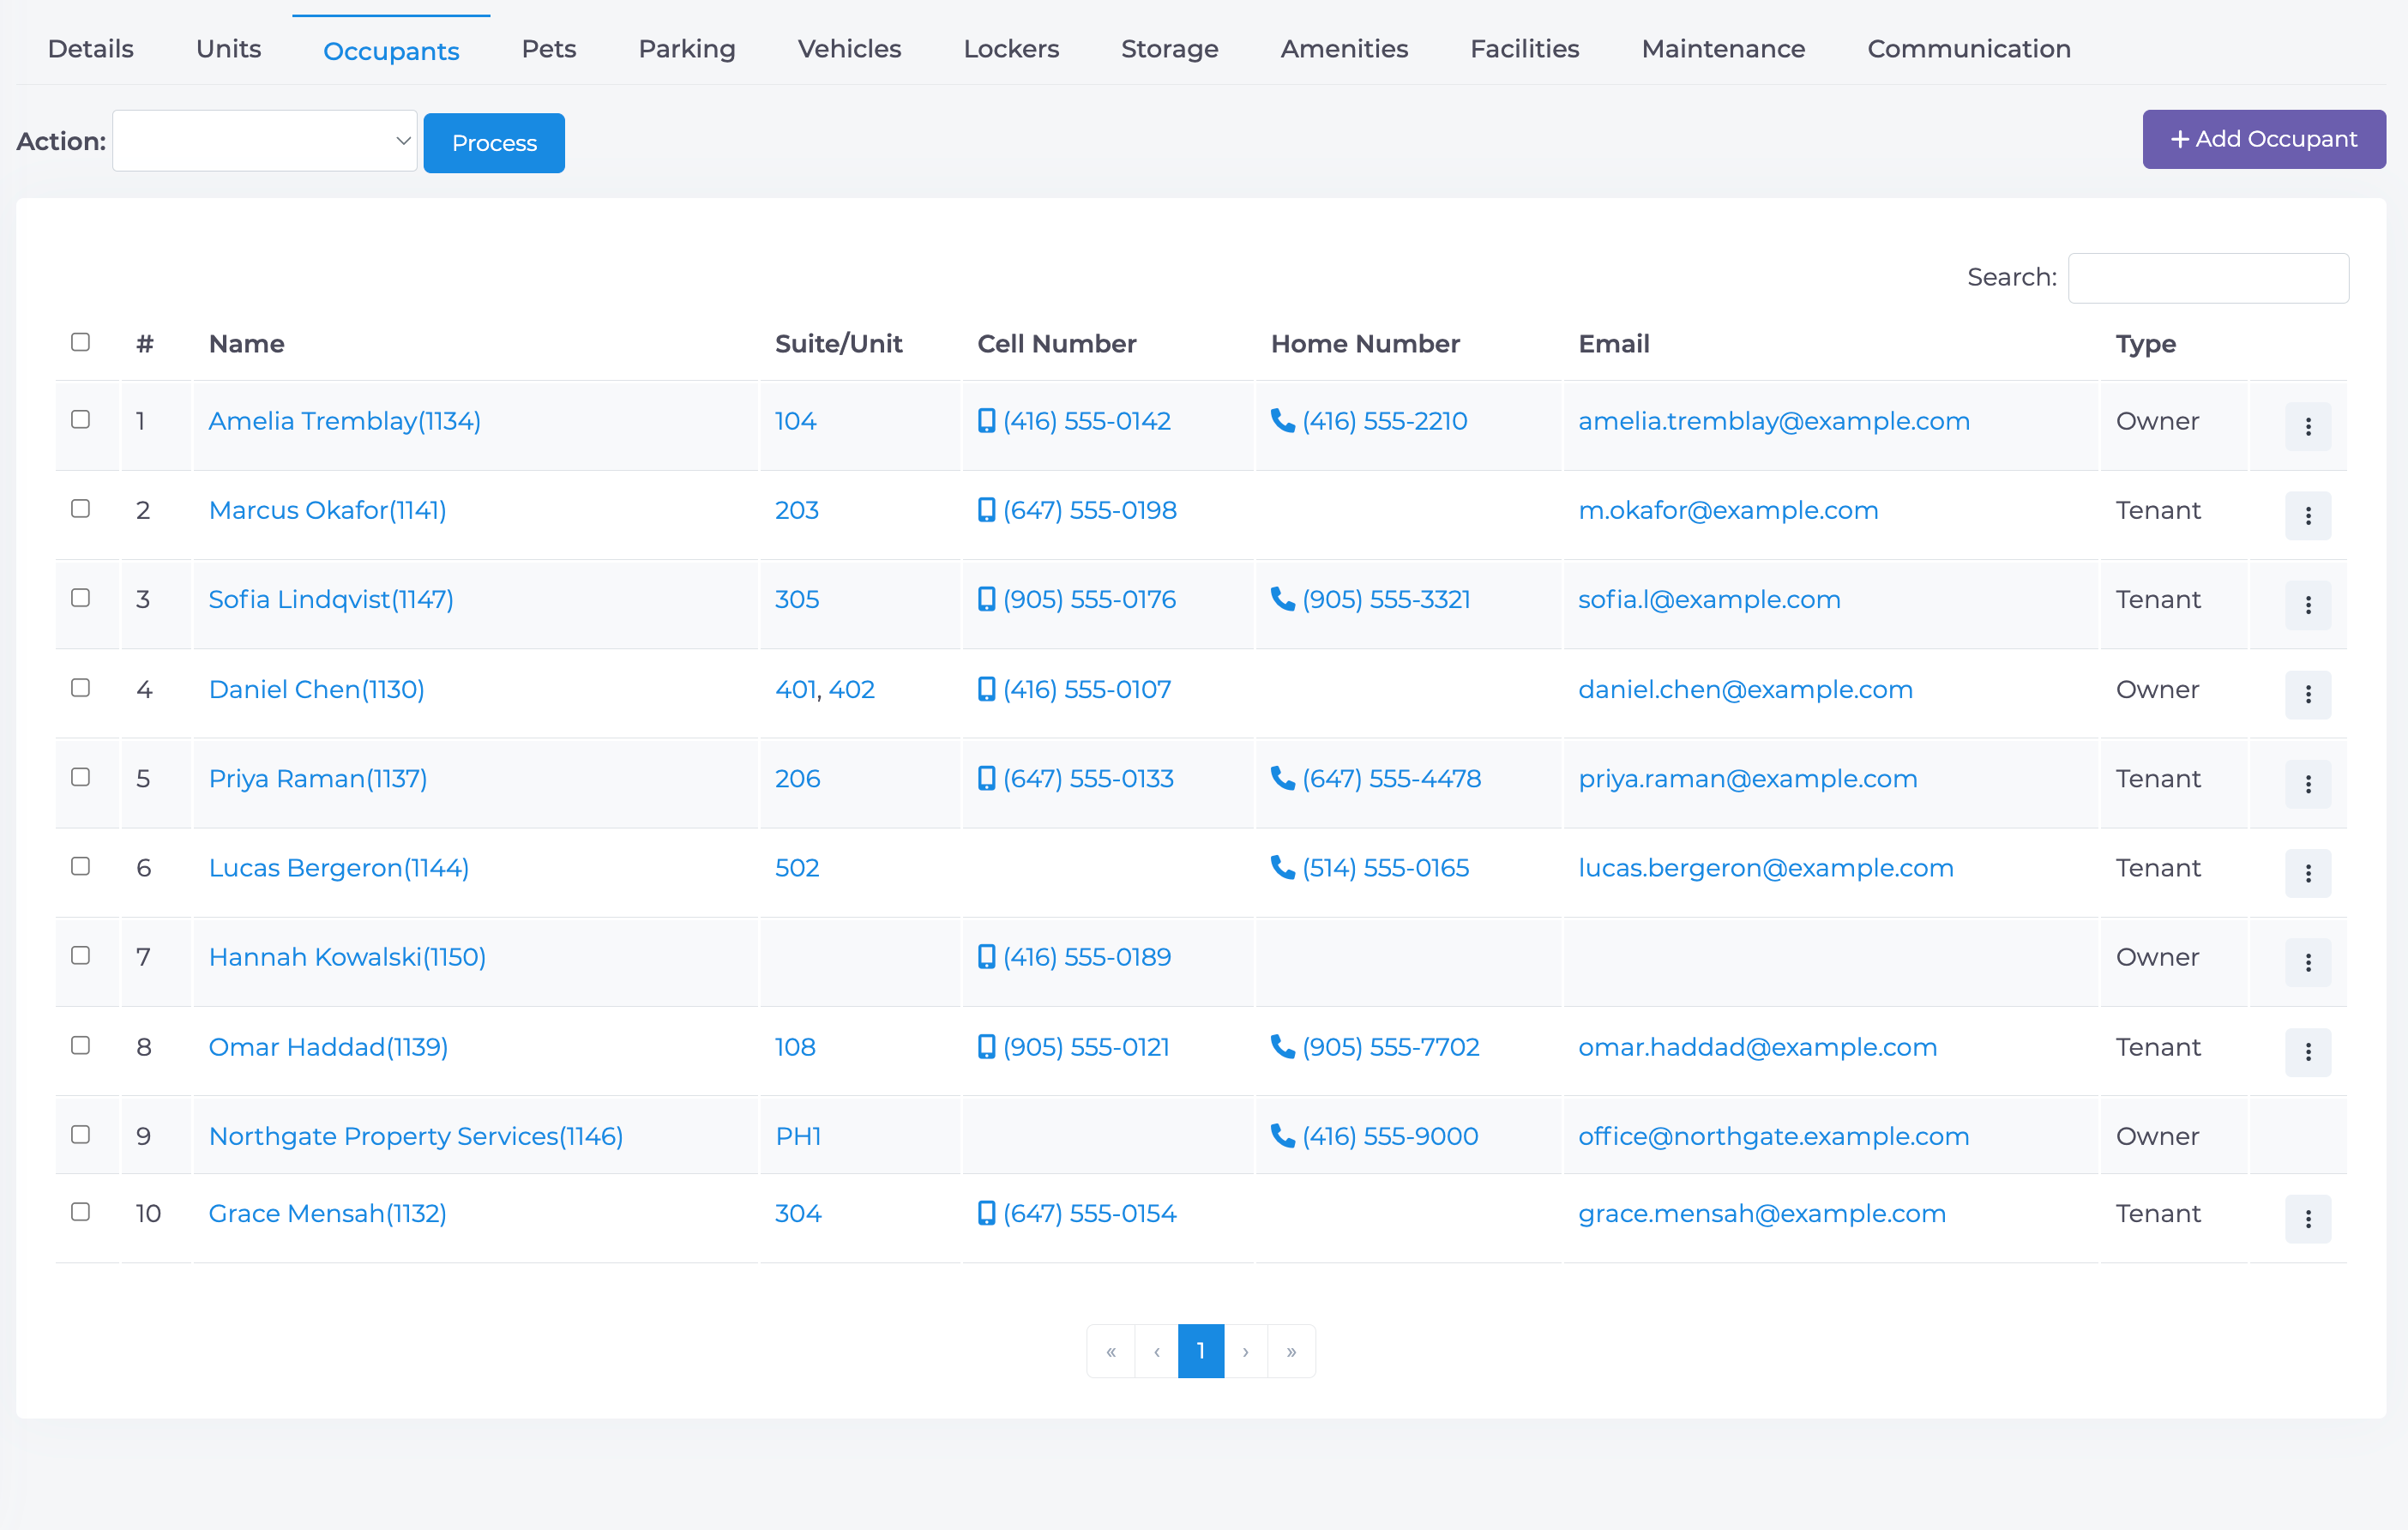Click the Add Occupant button
This screenshot has height=1530, width=2408.
click(2264, 139)
